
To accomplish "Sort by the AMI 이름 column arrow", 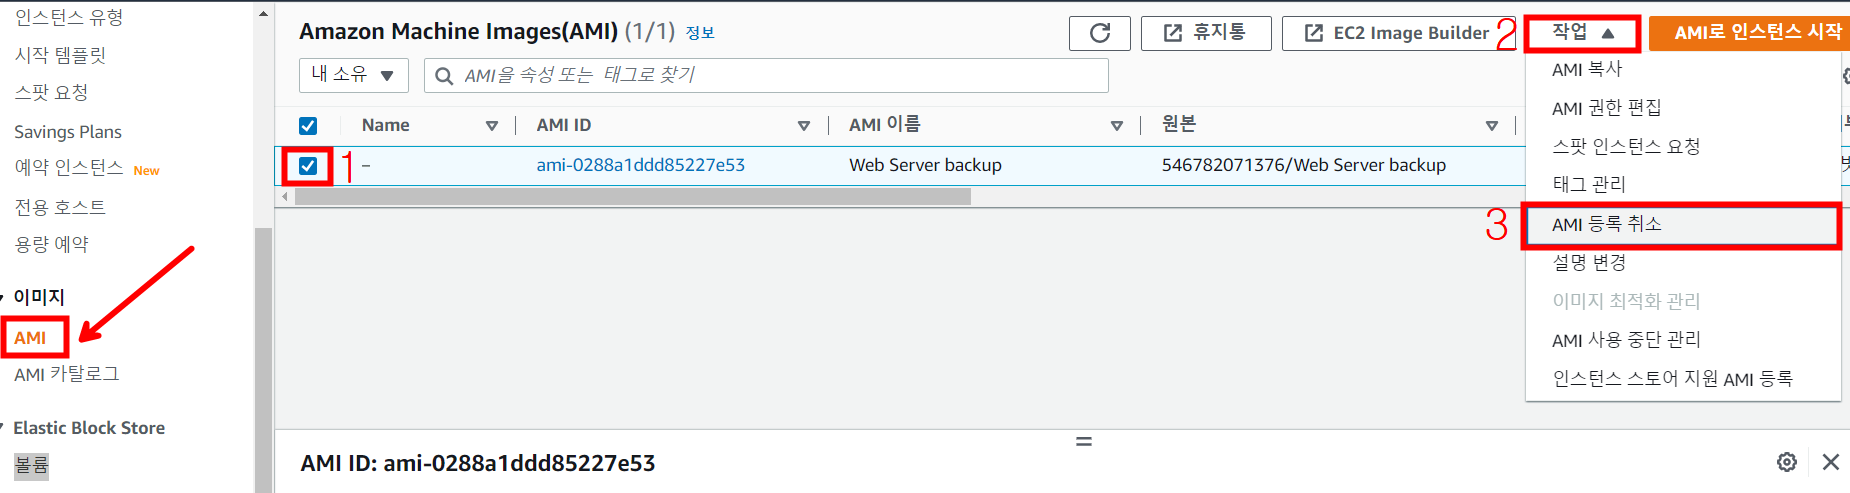I will [x=1117, y=126].
